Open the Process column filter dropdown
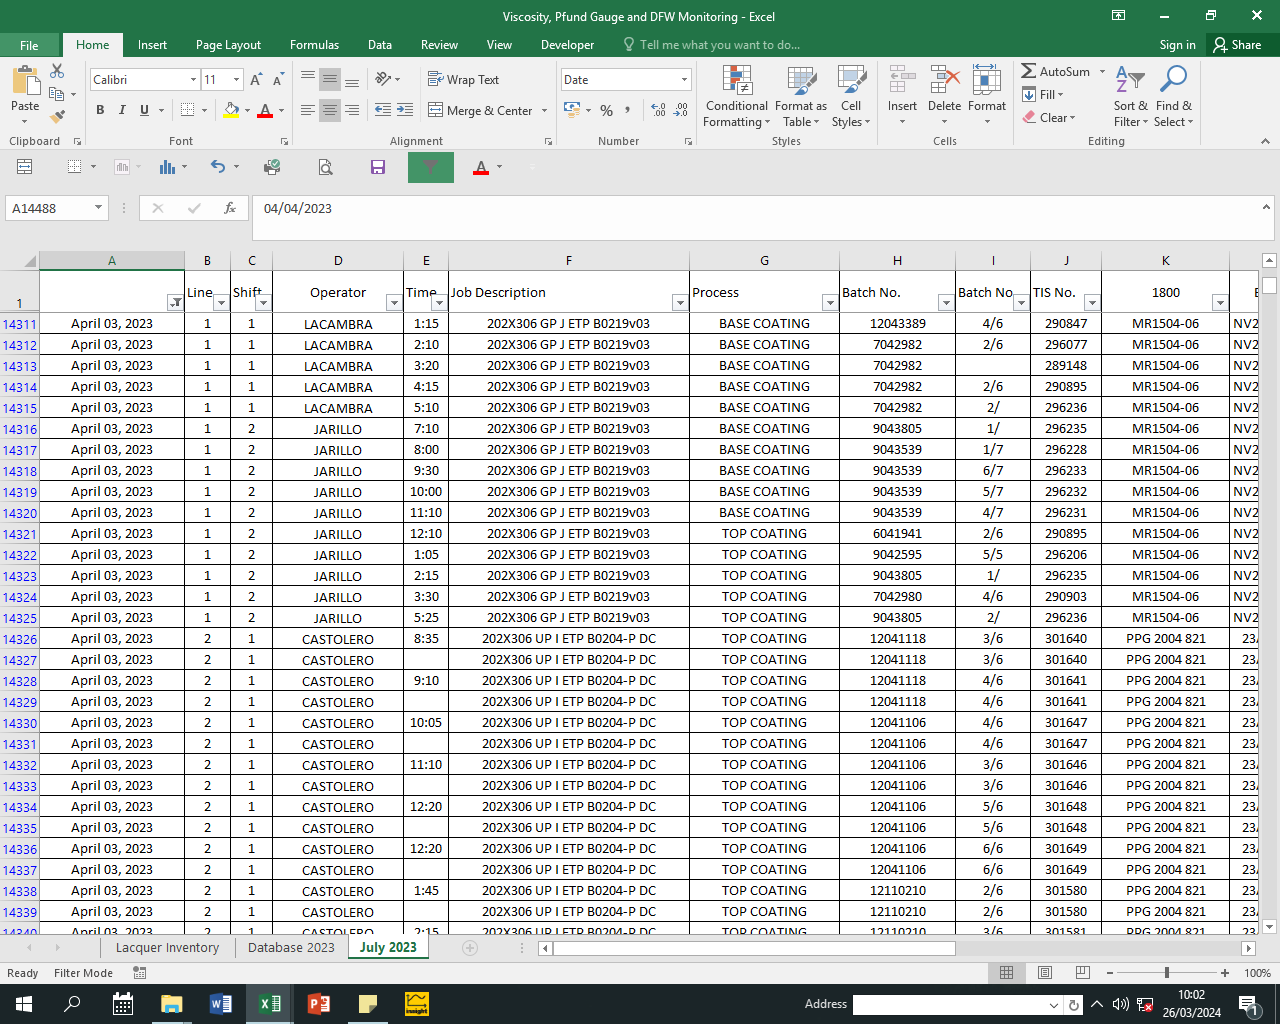Viewport: 1280px width, 1024px height. 830,302
